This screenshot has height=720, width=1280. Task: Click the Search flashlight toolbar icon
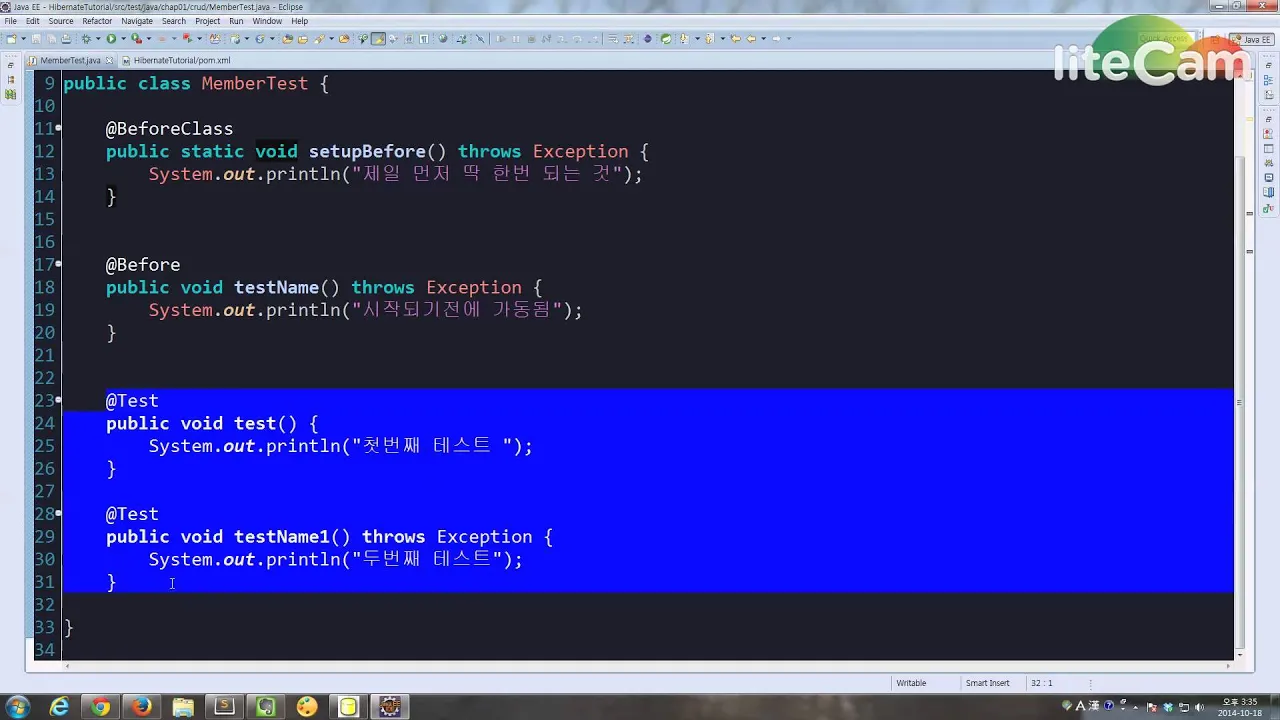click(319, 39)
